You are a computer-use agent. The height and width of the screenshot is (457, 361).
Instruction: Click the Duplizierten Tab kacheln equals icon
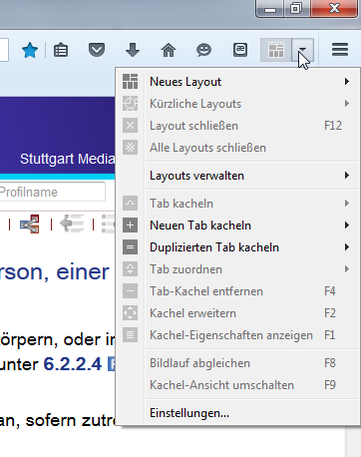[x=130, y=247]
